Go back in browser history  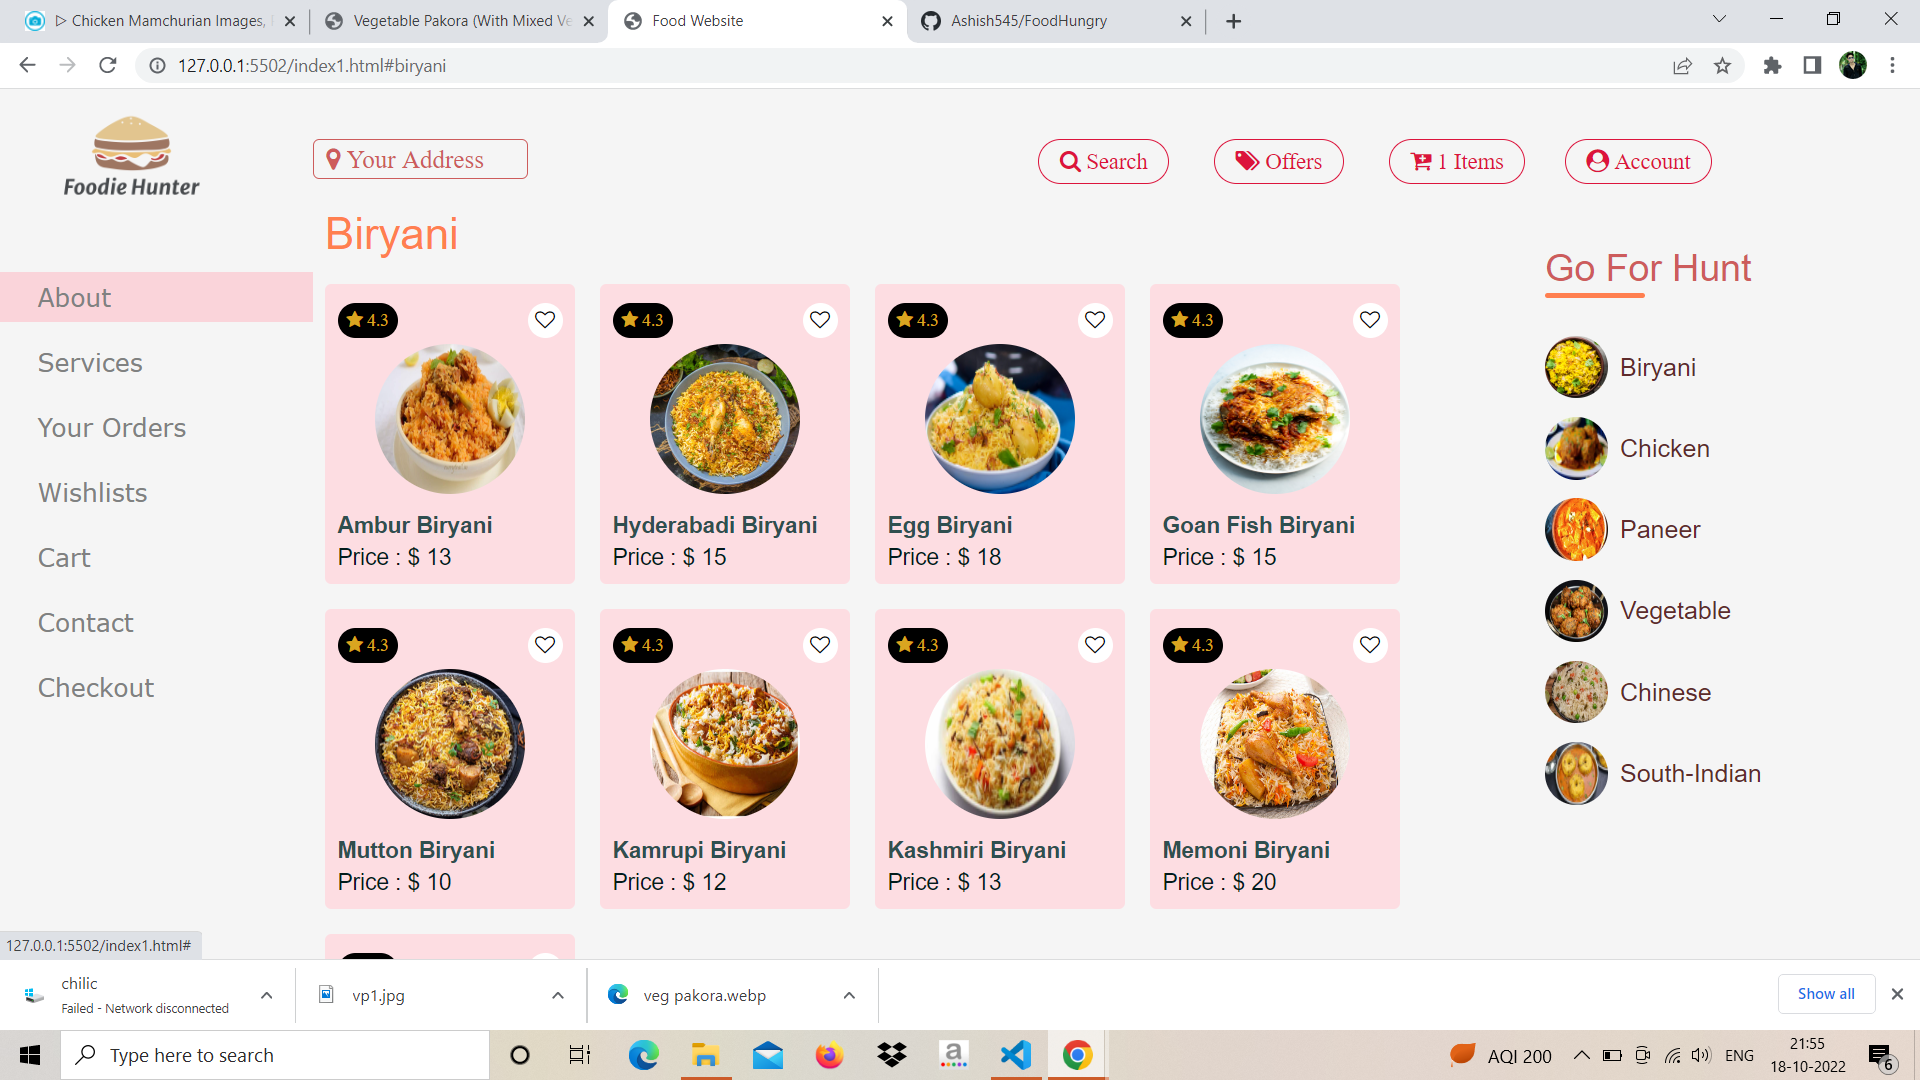pyautogui.click(x=27, y=65)
